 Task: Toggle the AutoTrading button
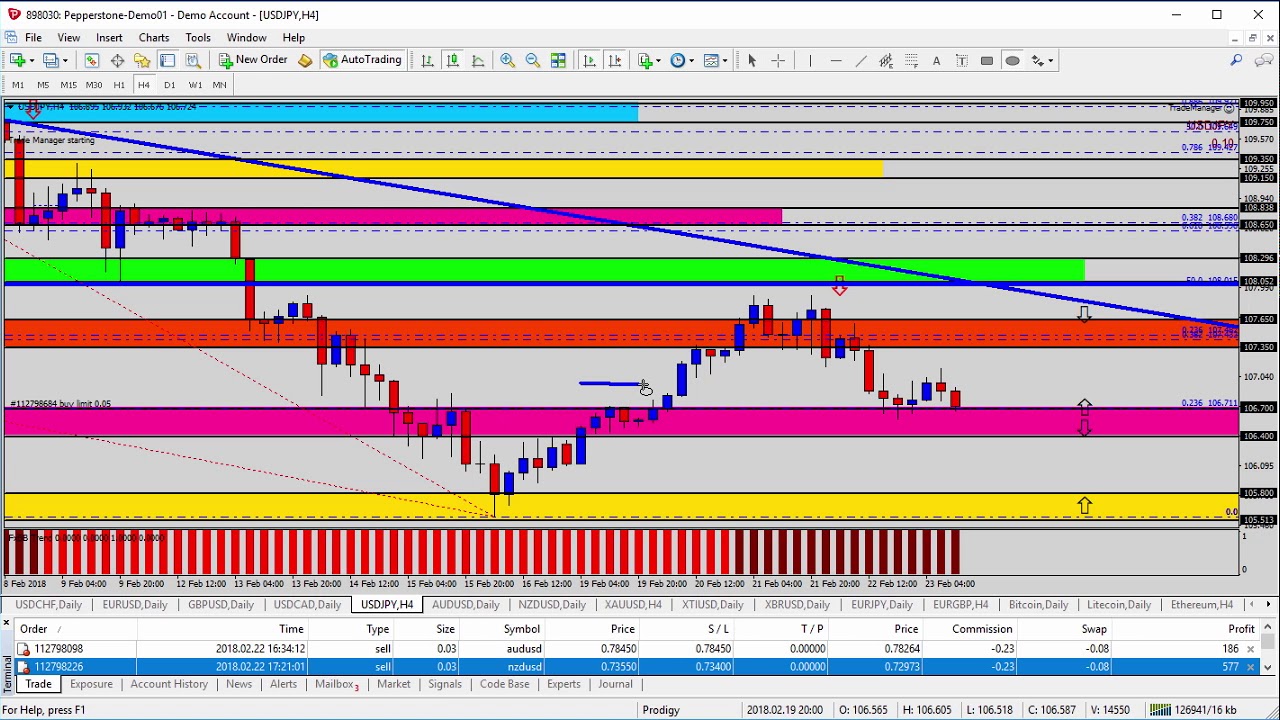364,60
